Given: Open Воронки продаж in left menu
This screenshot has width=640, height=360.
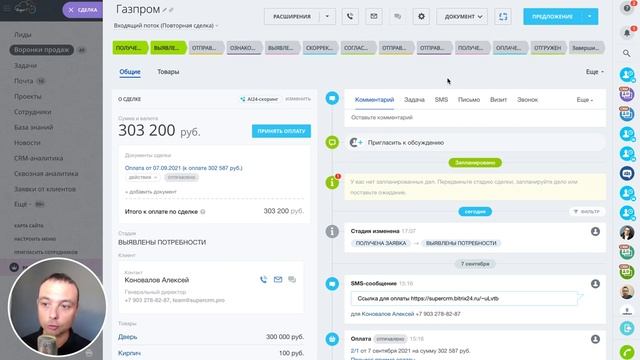Looking at the screenshot, I should tap(42, 50).
